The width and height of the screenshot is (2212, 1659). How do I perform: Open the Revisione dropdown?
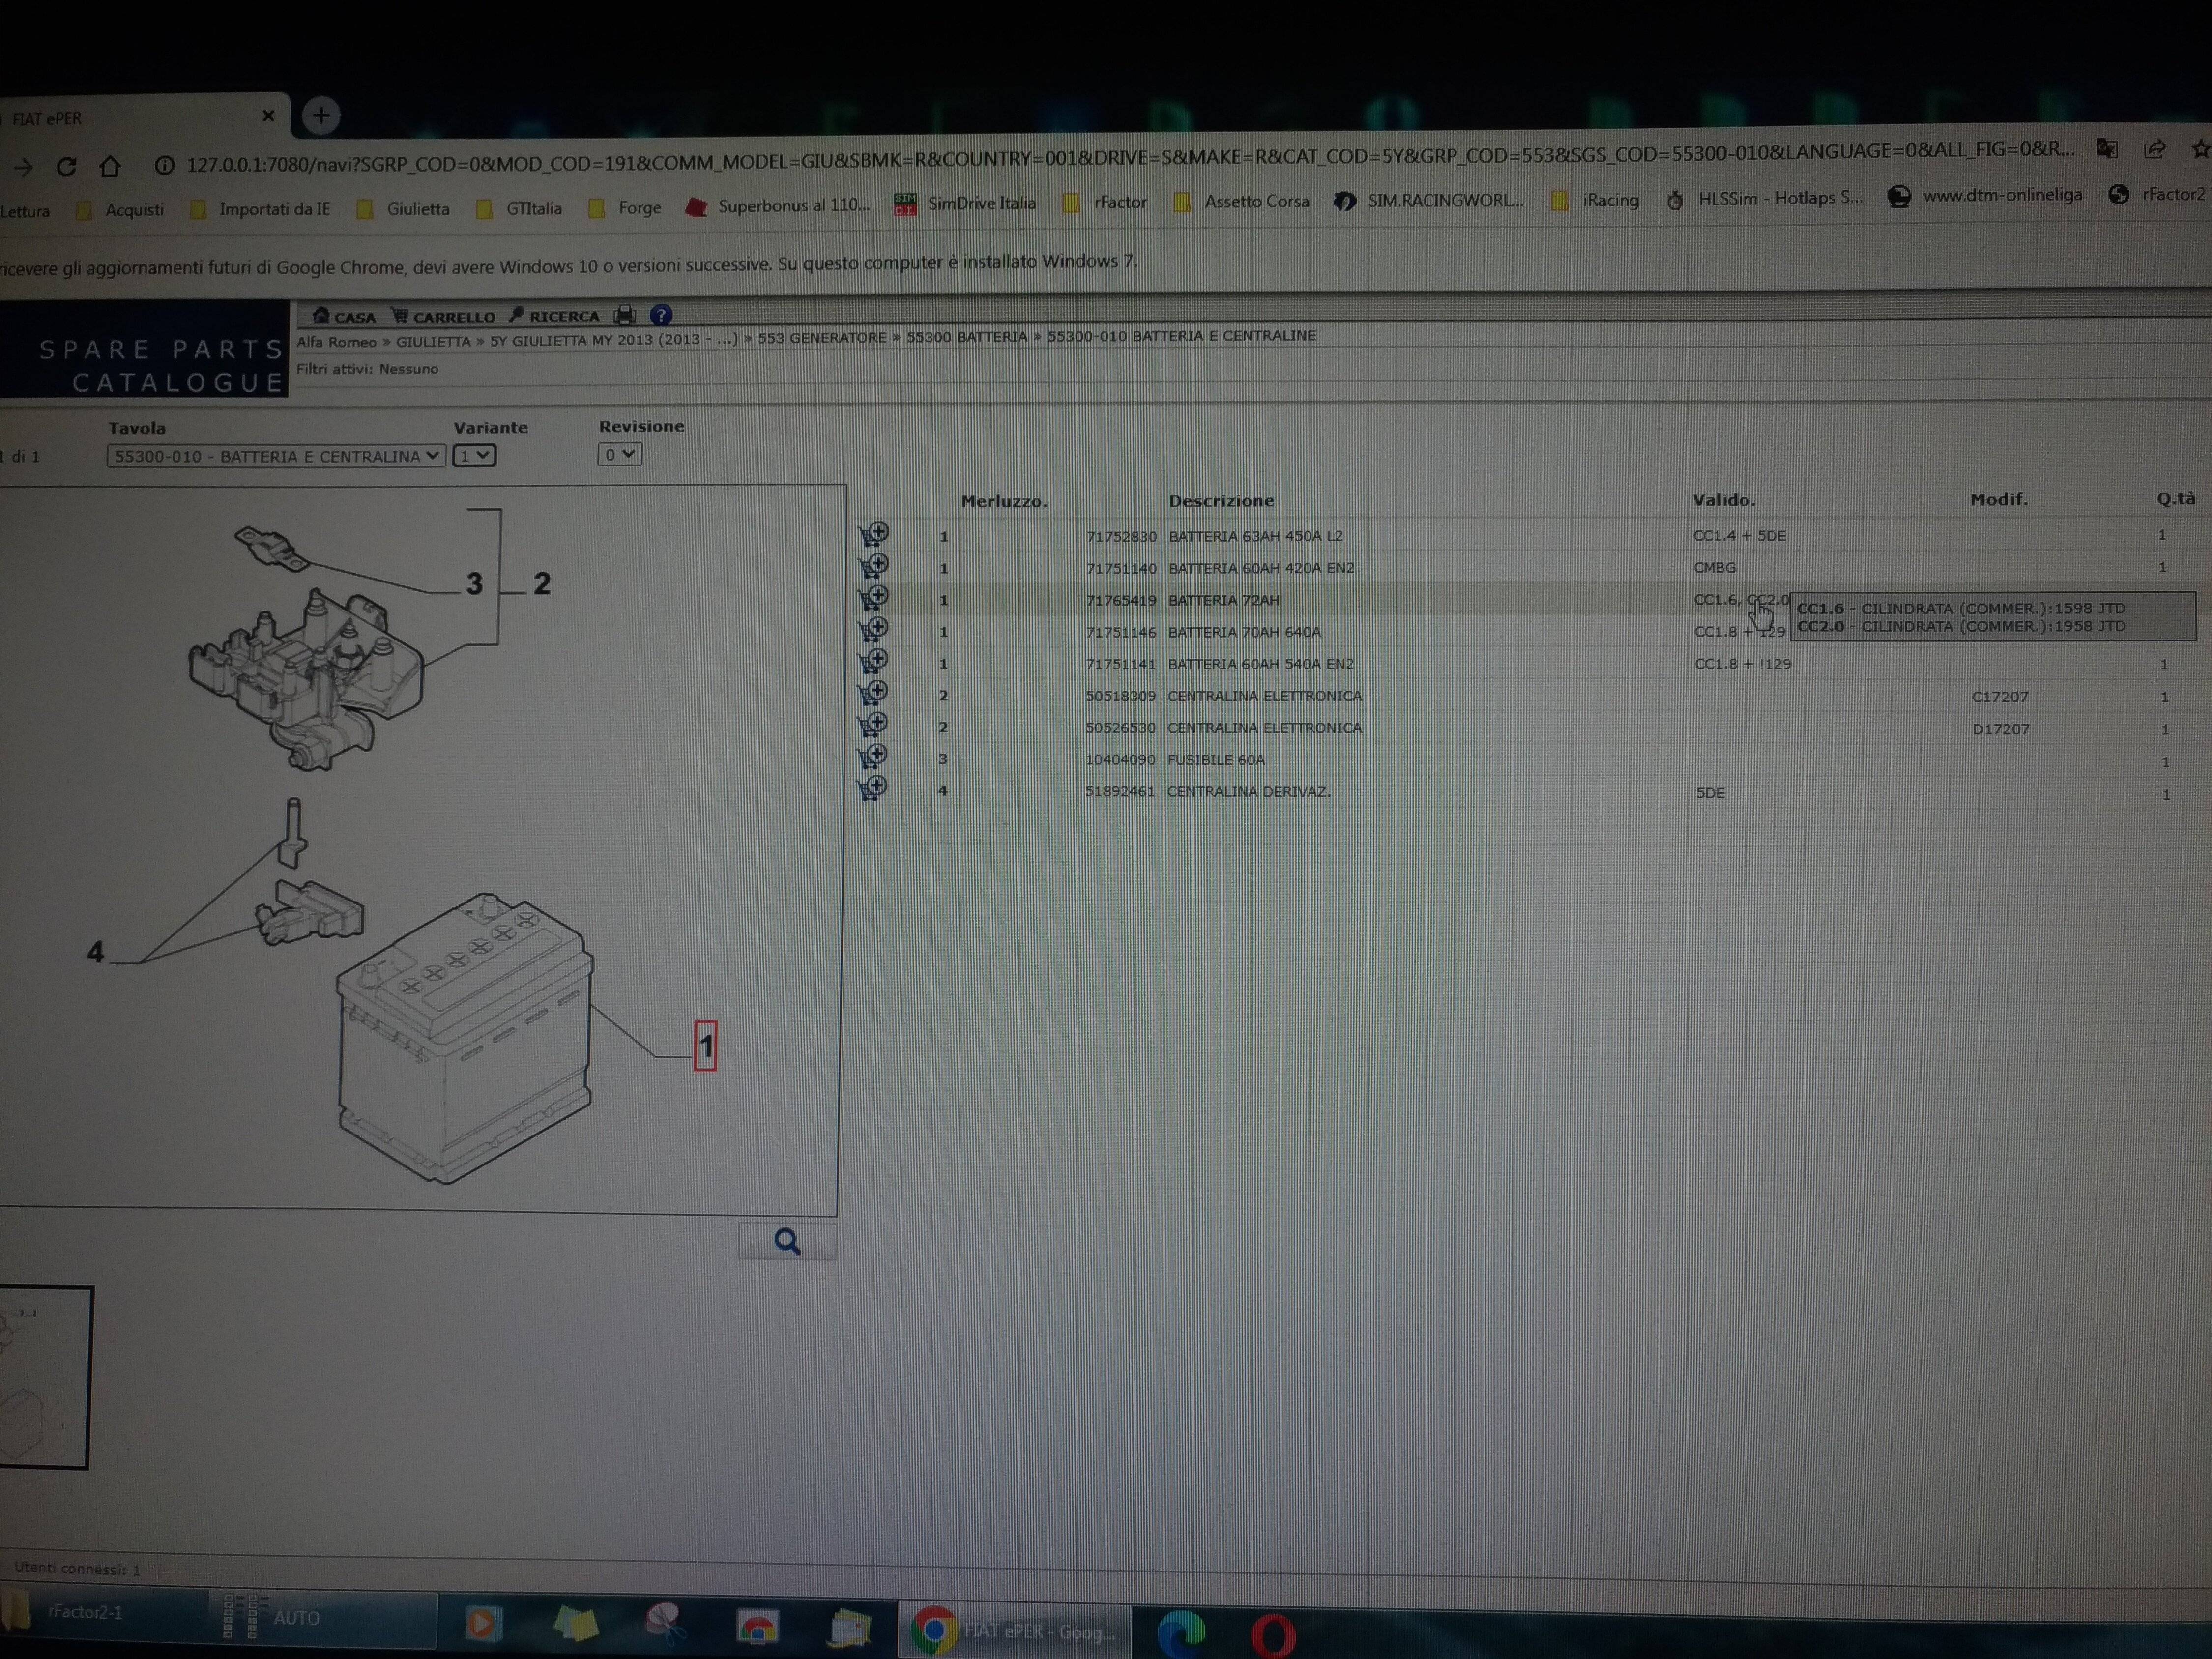point(620,454)
